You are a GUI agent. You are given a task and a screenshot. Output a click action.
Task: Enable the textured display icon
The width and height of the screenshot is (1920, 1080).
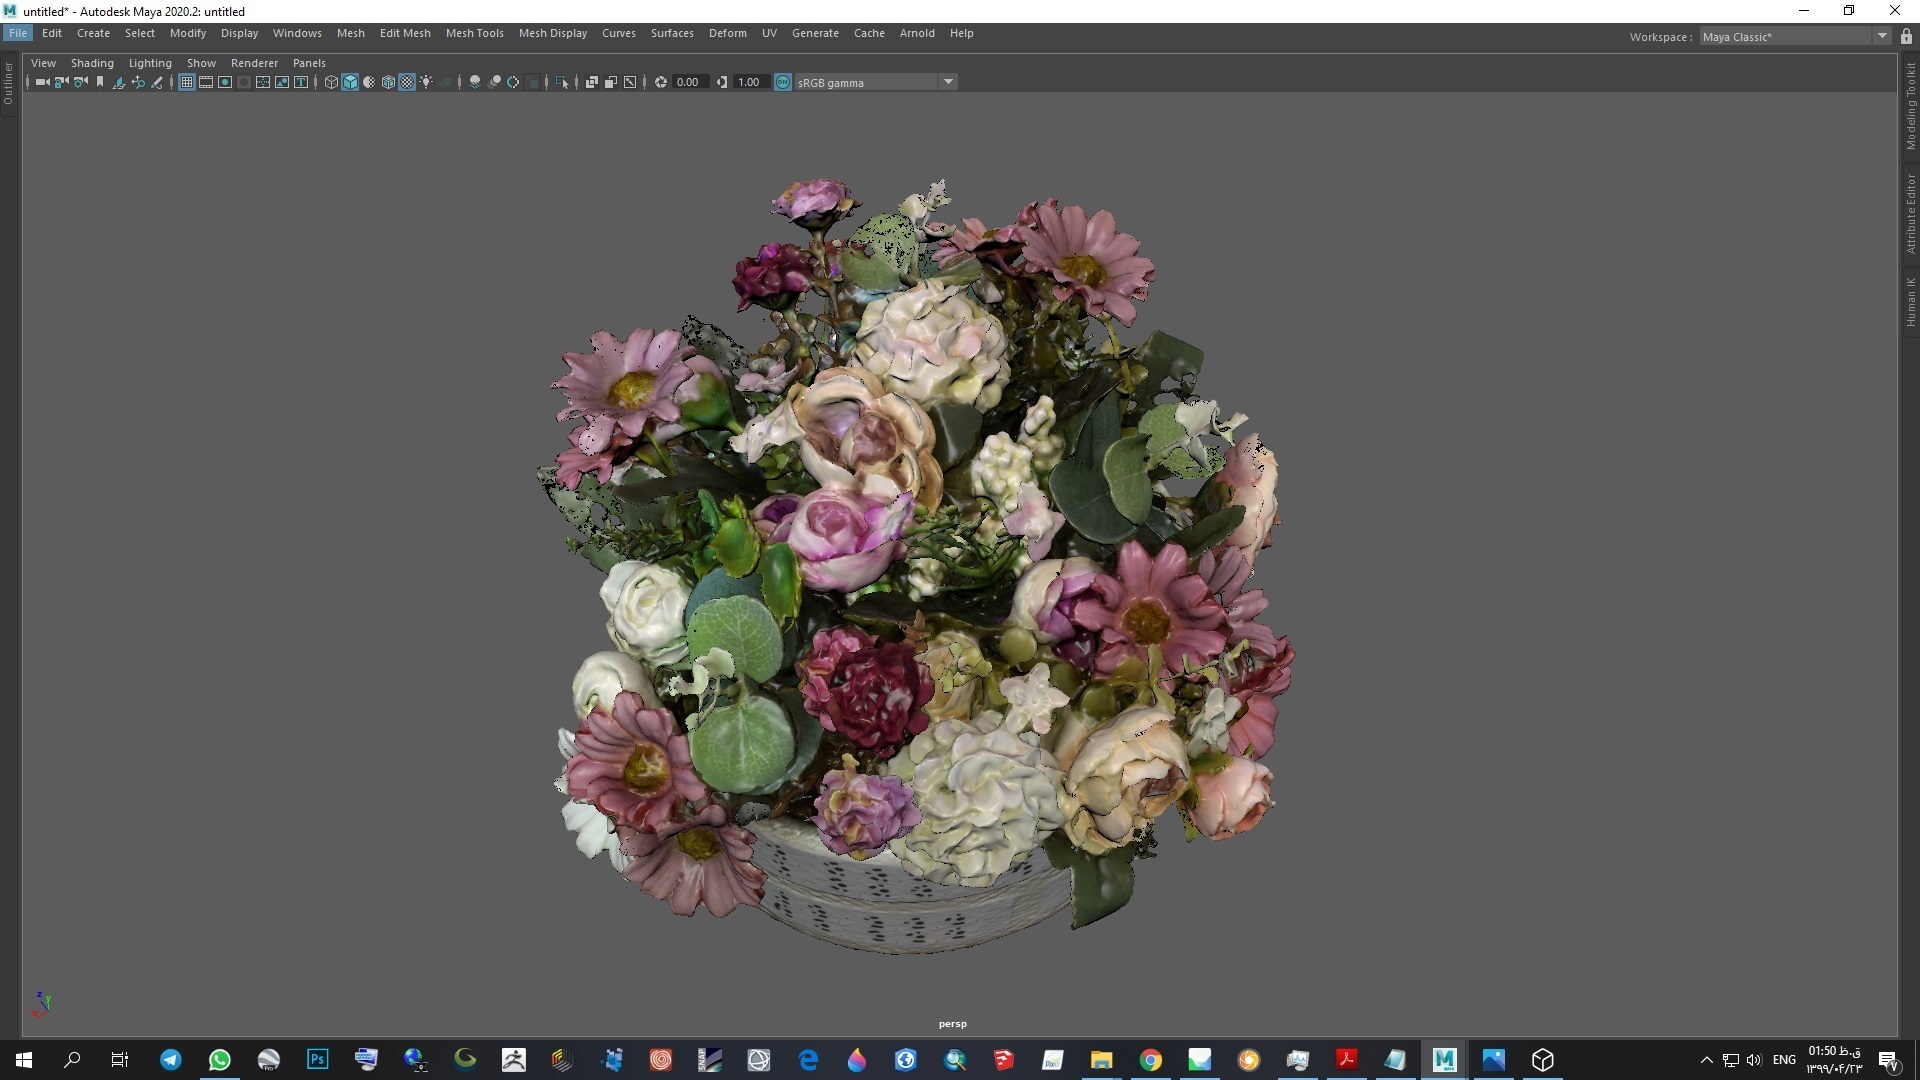(409, 82)
